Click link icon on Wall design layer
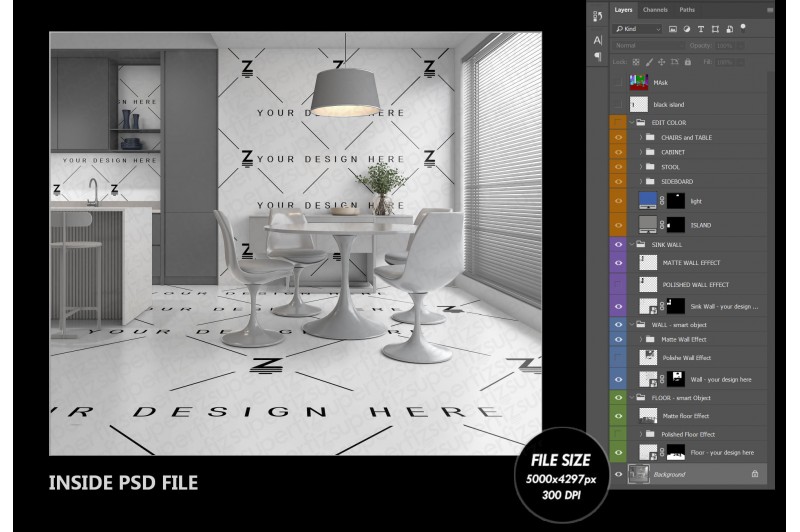 [662, 379]
